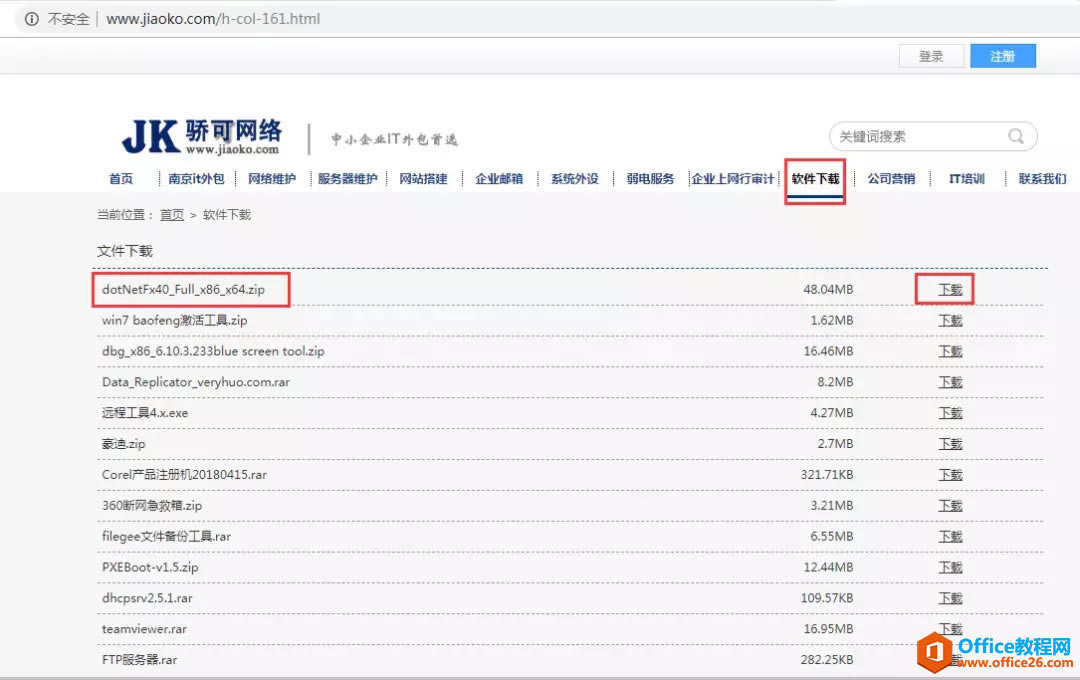Open the 南京it外包 navigation item
Image resolution: width=1080 pixels, height=680 pixels.
(x=196, y=179)
